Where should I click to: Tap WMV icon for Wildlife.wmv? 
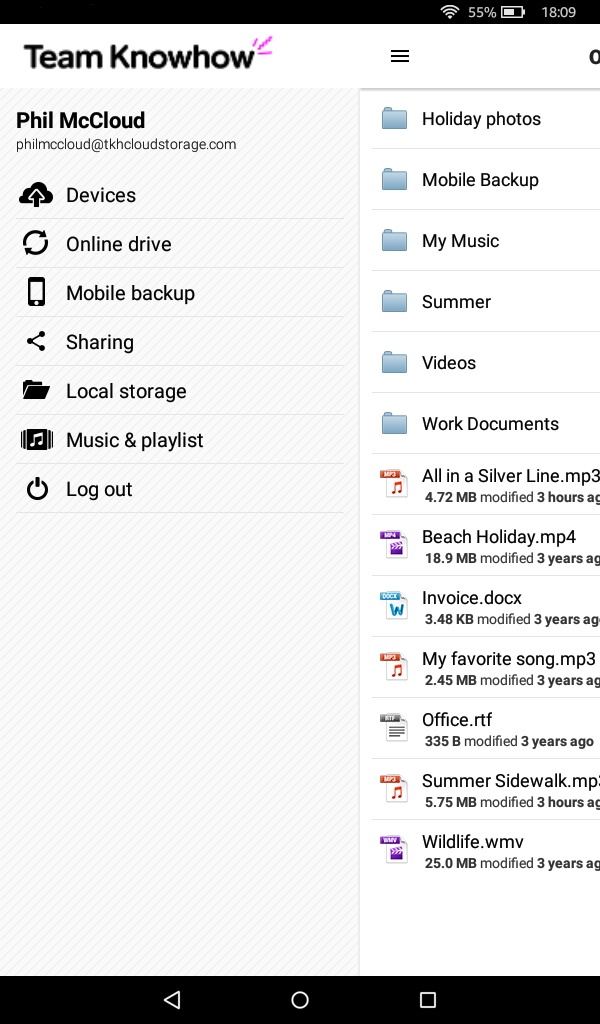(394, 850)
